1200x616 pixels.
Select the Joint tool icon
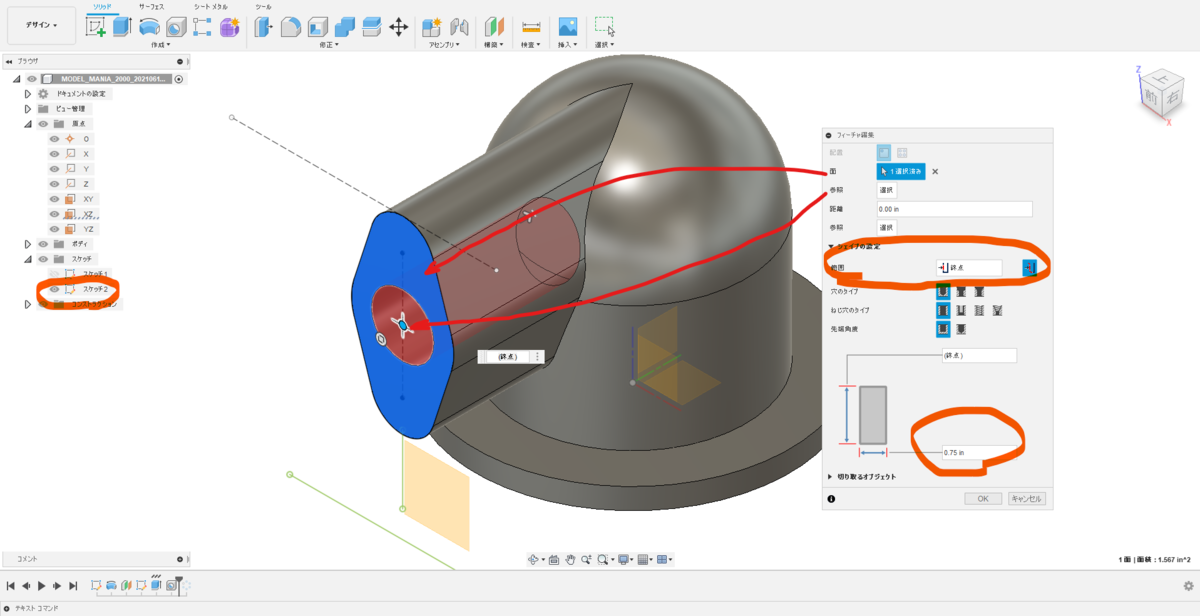(459, 27)
